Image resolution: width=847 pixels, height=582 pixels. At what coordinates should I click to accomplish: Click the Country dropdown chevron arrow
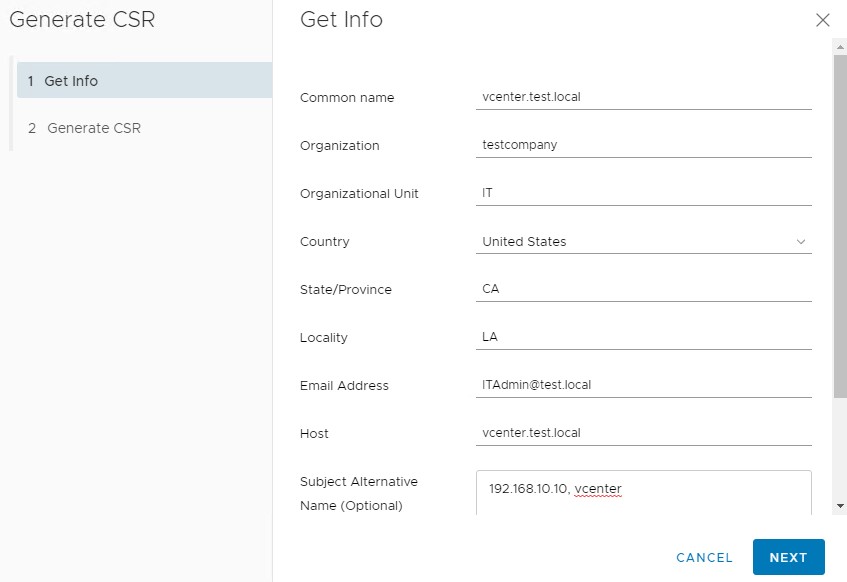801,242
